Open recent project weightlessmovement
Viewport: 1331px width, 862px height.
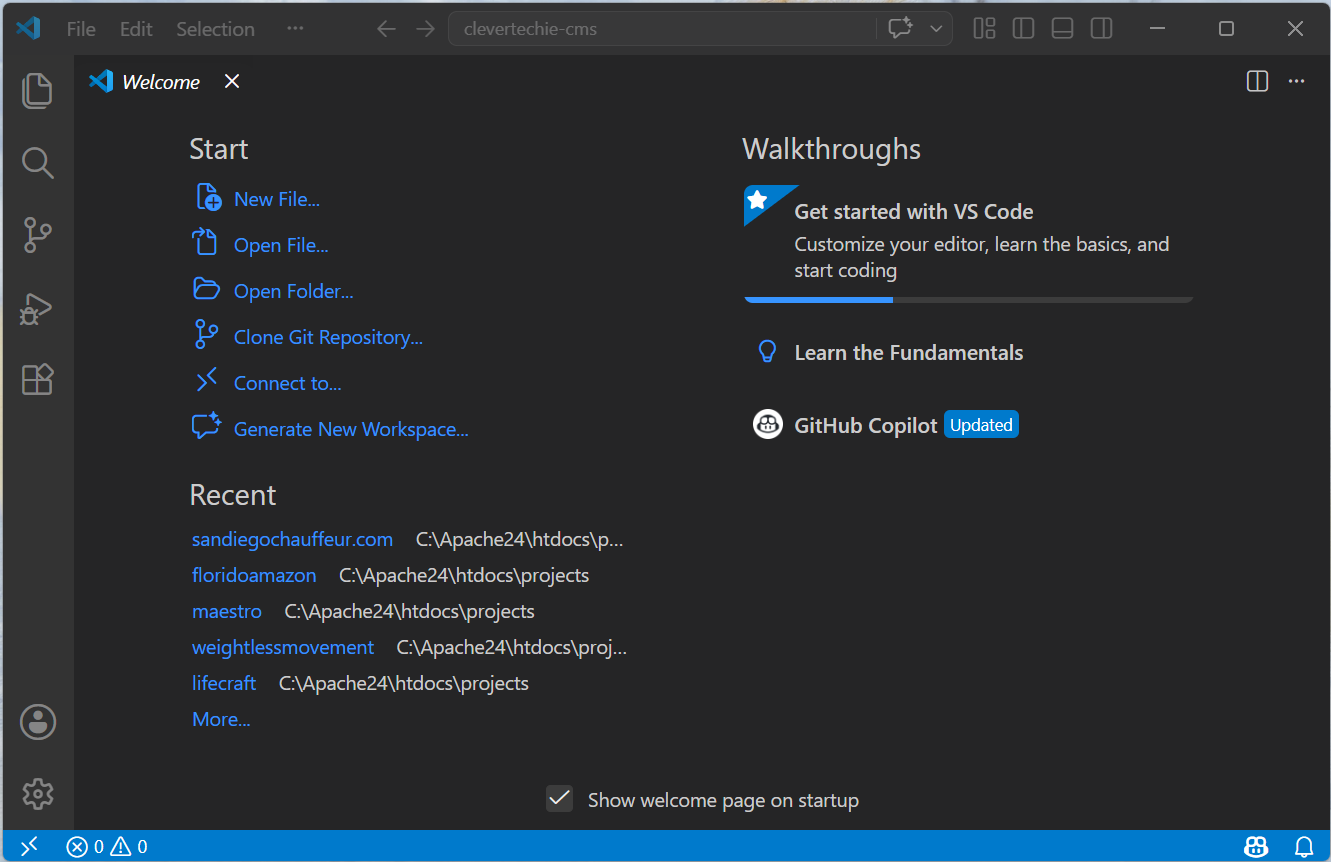283,647
